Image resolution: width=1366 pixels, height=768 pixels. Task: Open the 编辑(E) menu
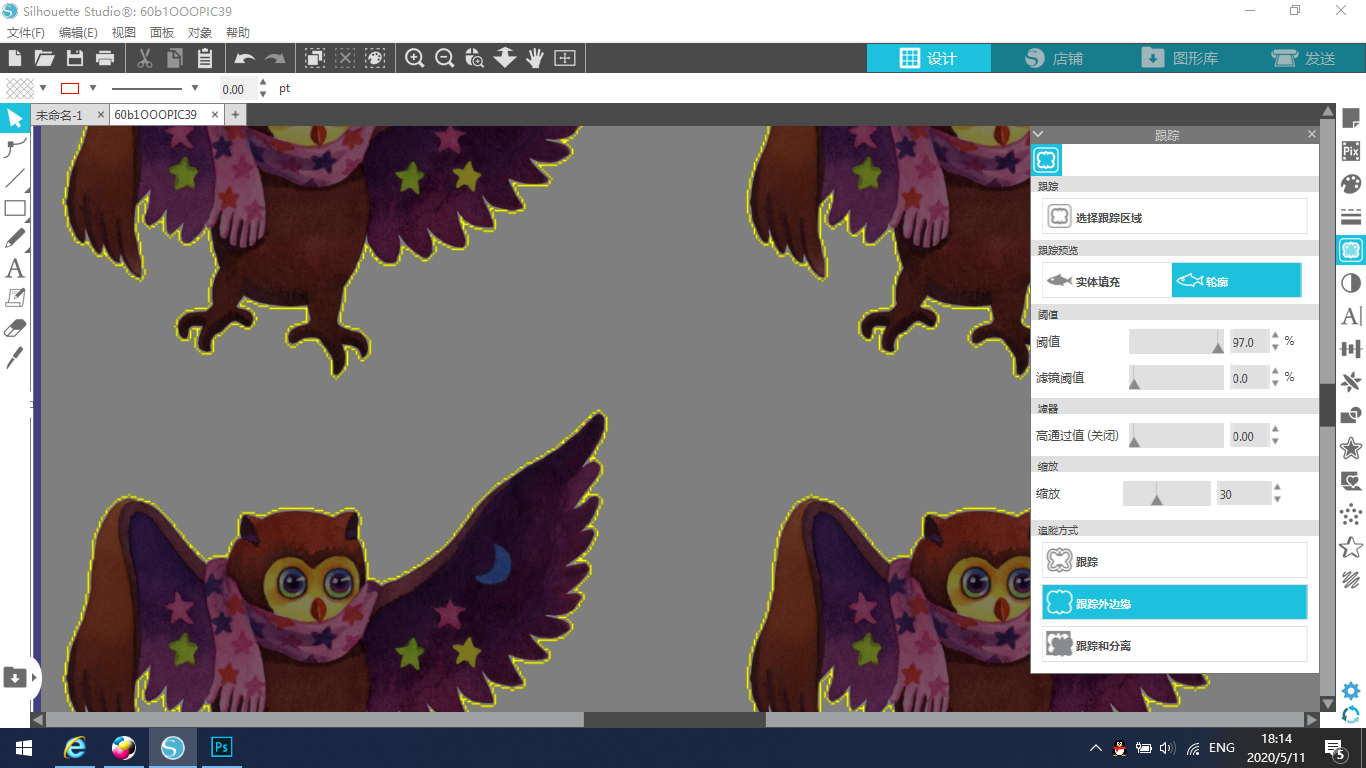point(78,32)
